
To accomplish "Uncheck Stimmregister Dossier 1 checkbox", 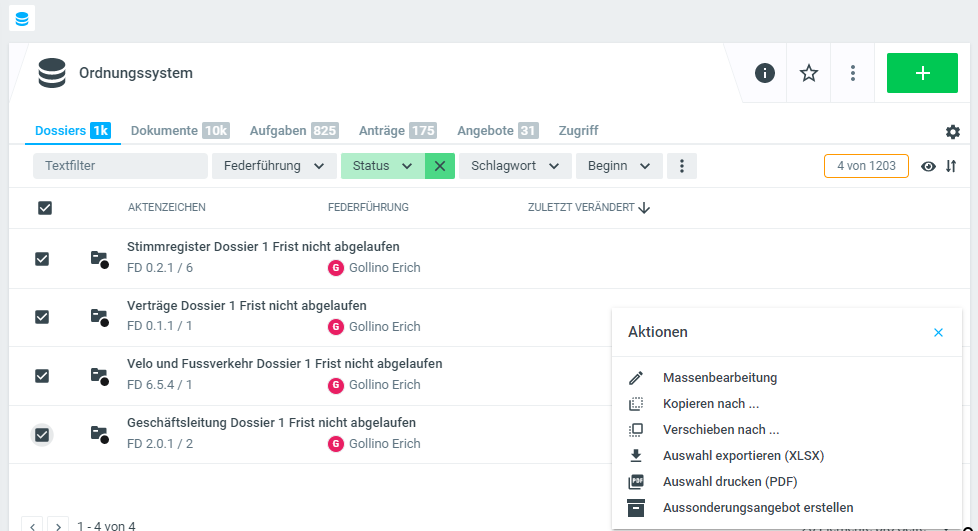I will click(42, 259).
